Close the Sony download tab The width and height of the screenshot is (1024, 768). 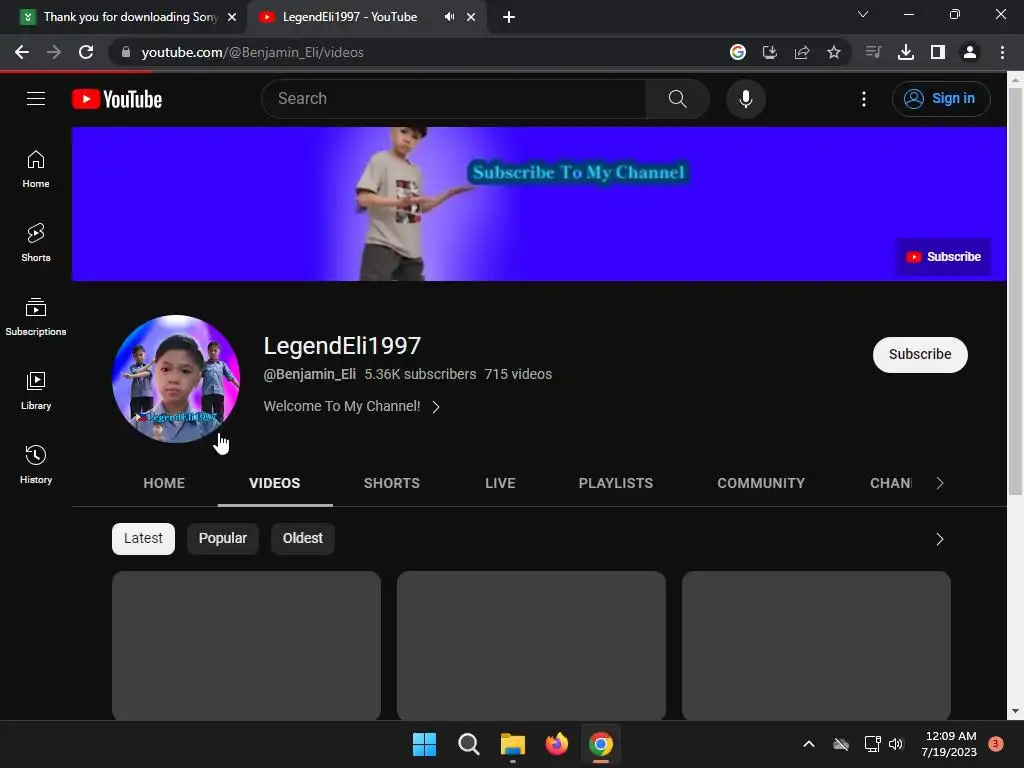tap(232, 17)
